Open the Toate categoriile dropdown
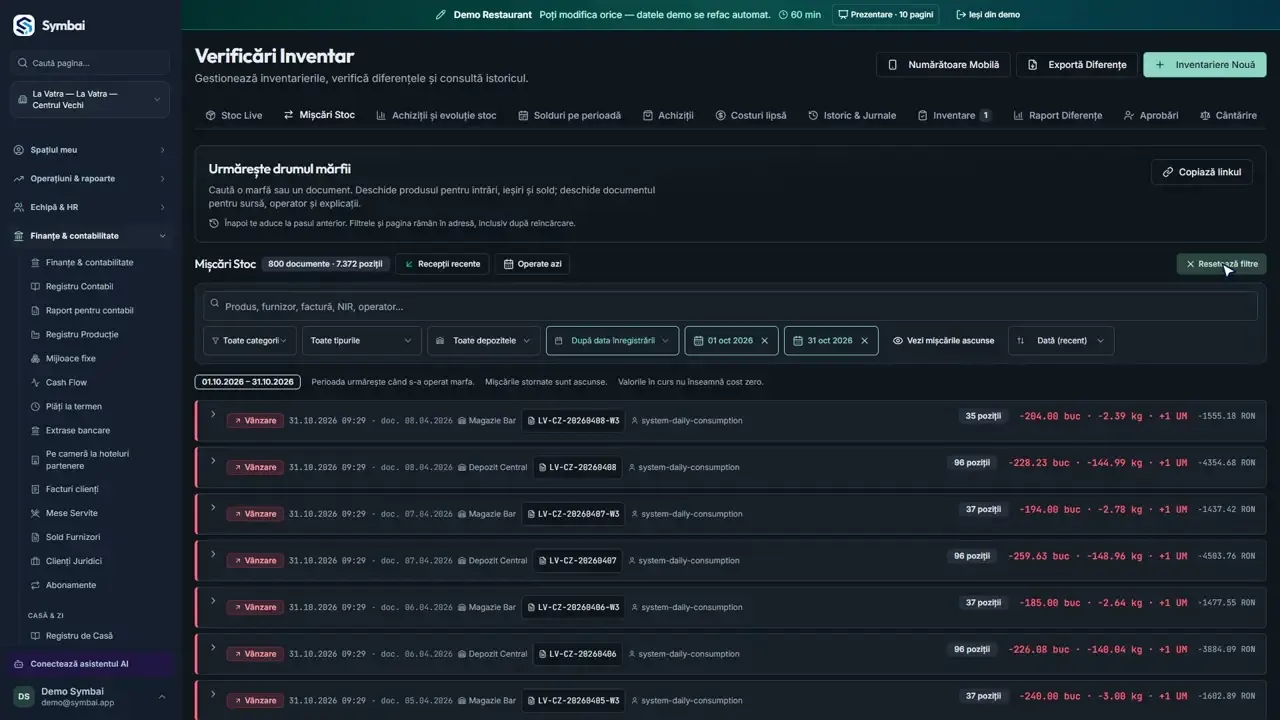 coord(249,341)
